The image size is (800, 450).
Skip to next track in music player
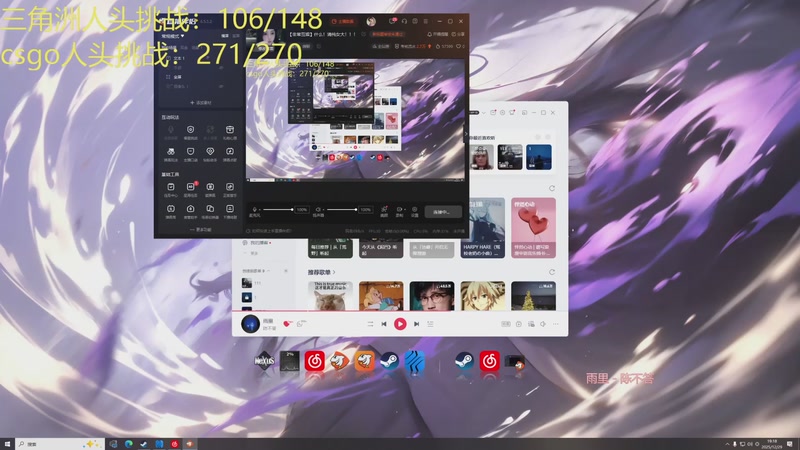(416, 324)
